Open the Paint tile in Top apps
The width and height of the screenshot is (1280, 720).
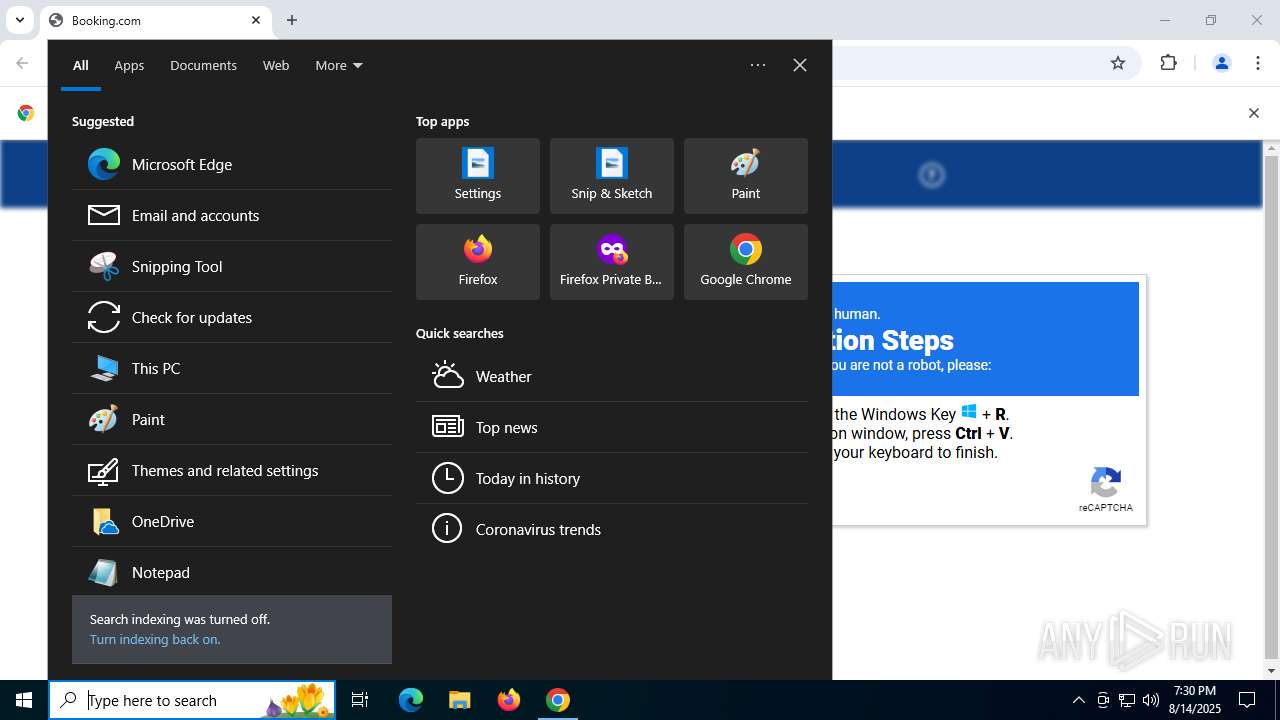[746, 176]
